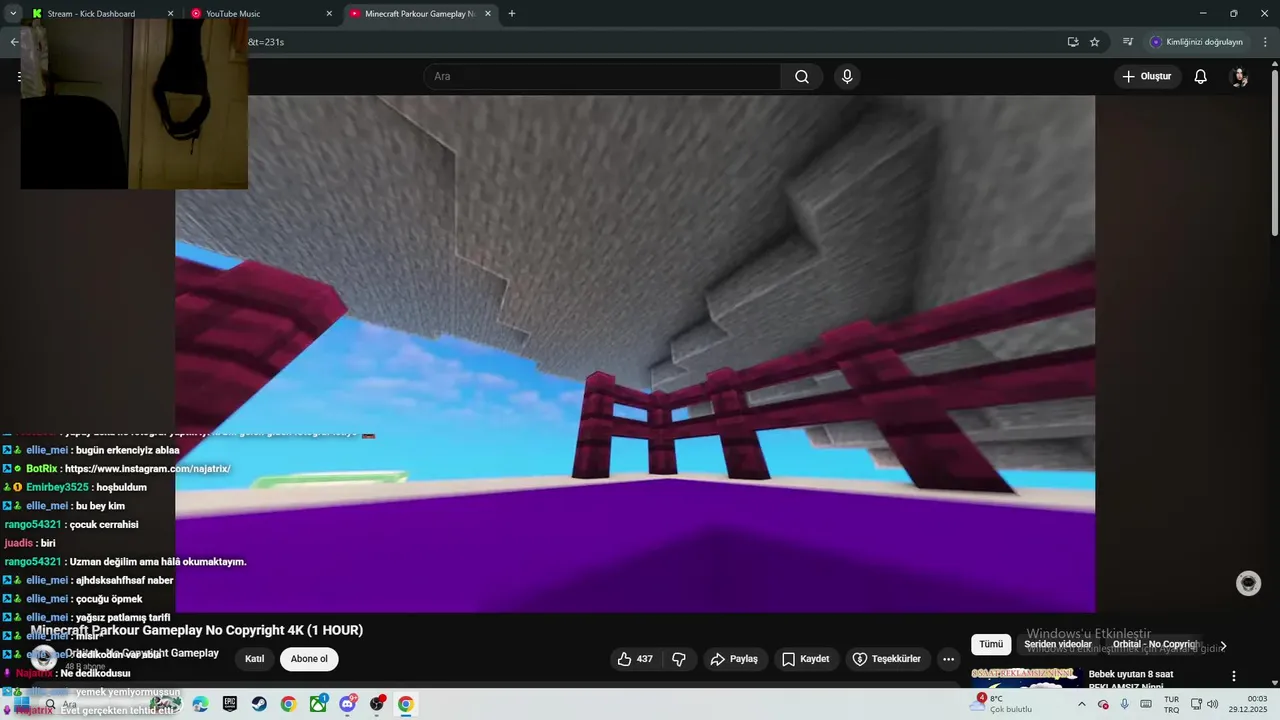Open Xbox app from the taskbar
The image size is (1280, 720).
click(x=318, y=704)
